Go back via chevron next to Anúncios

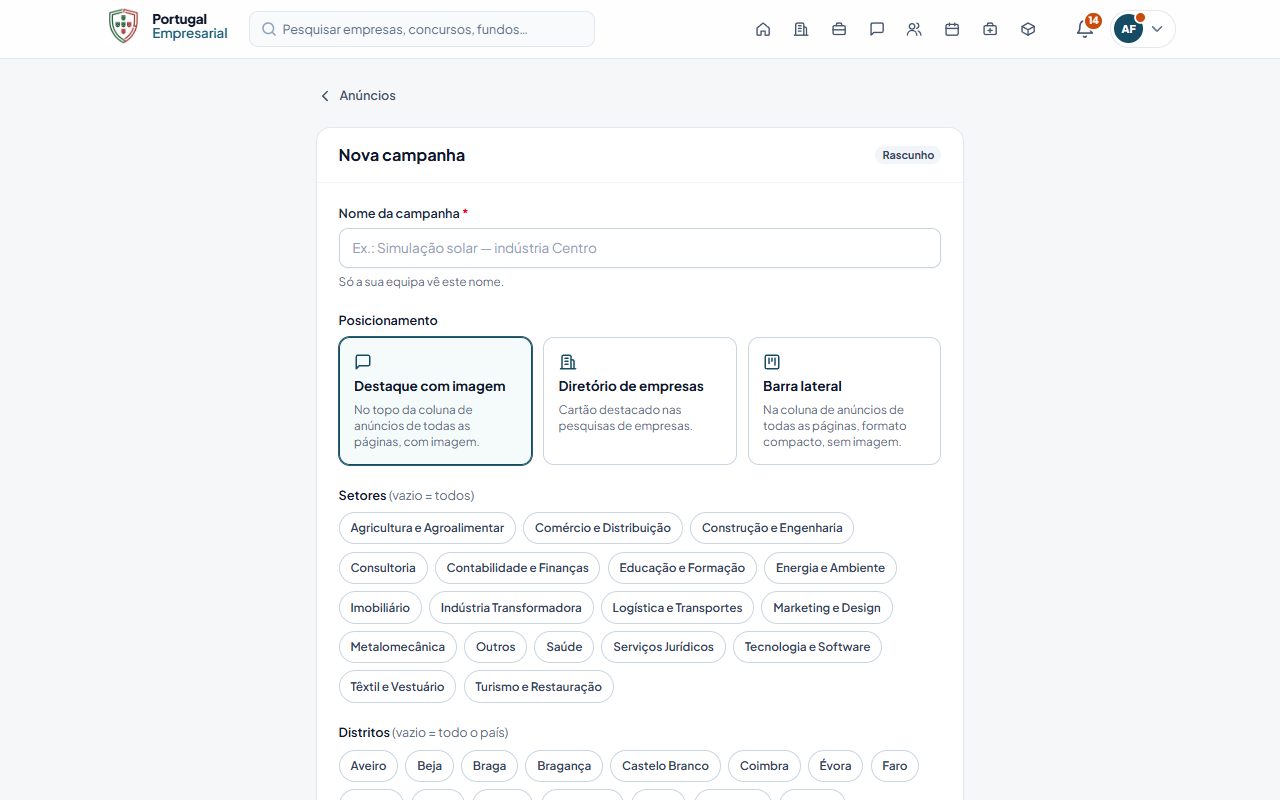(x=325, y=96)
